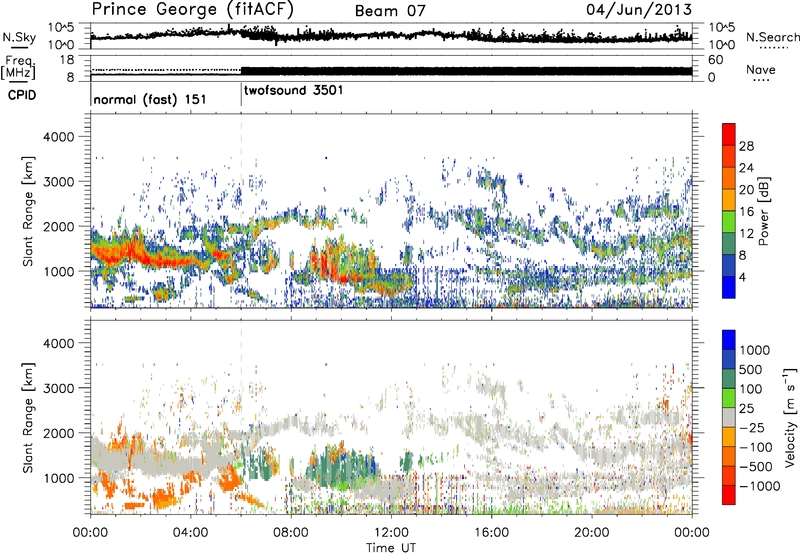Click the blue top segment of Velocity colorbar
The image size is (800, 554).
tap(729, 340)
